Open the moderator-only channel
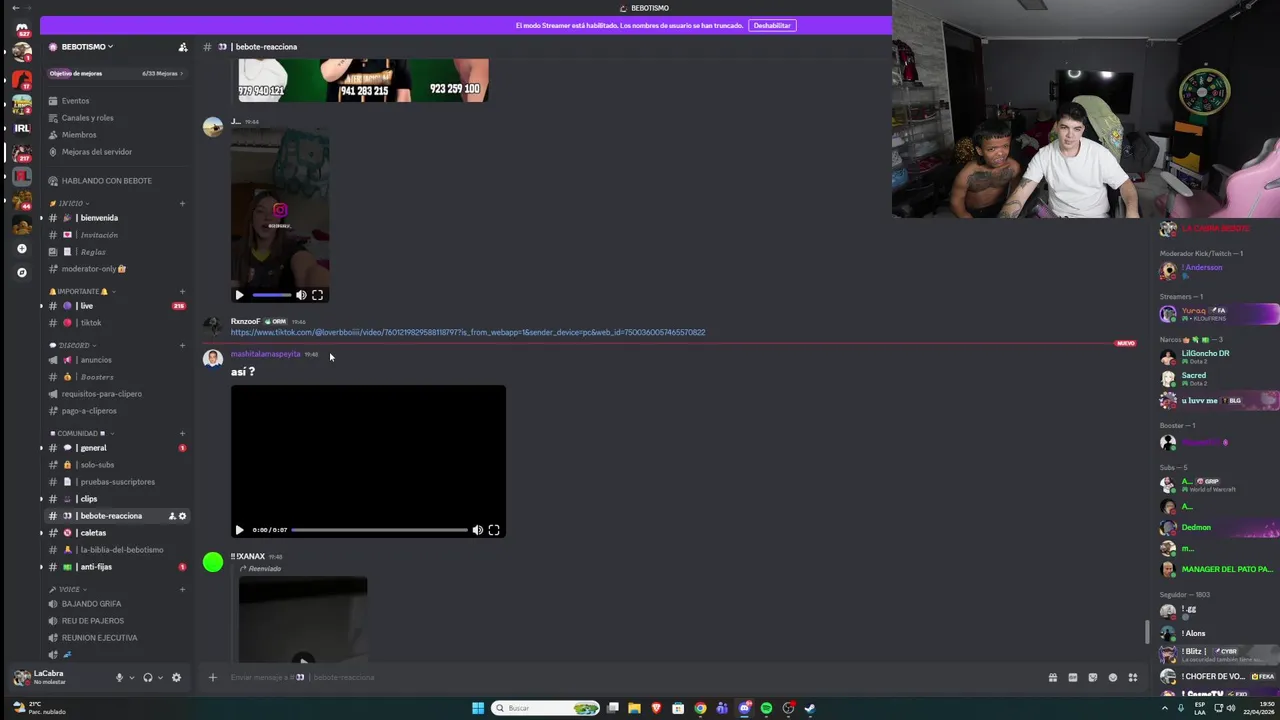 (x=93, y=269)
